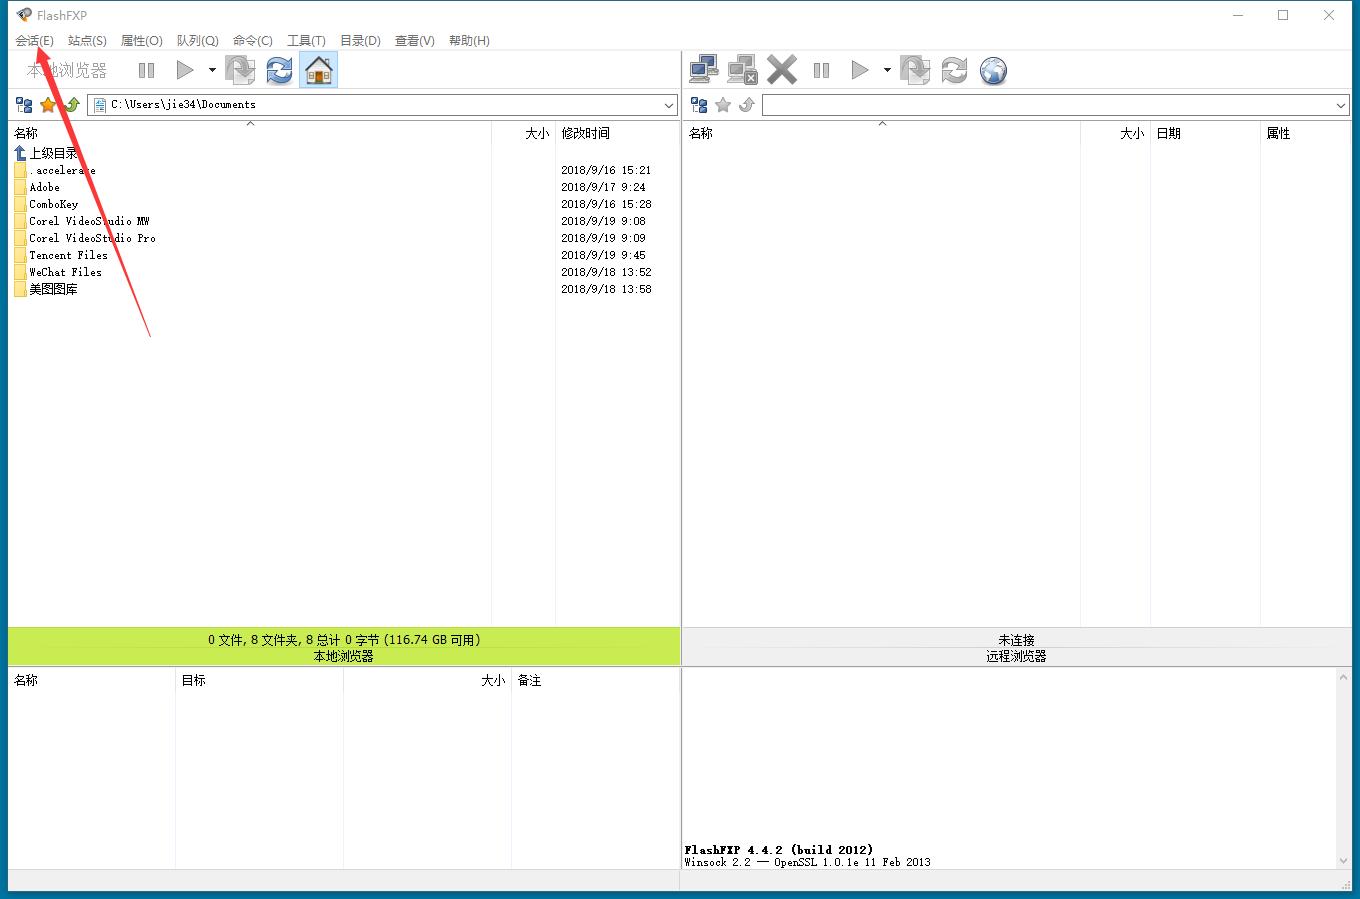Sort remote files by the 属性 column header
Screen dimensions: 1360x899
click(x=1306, y=133)
